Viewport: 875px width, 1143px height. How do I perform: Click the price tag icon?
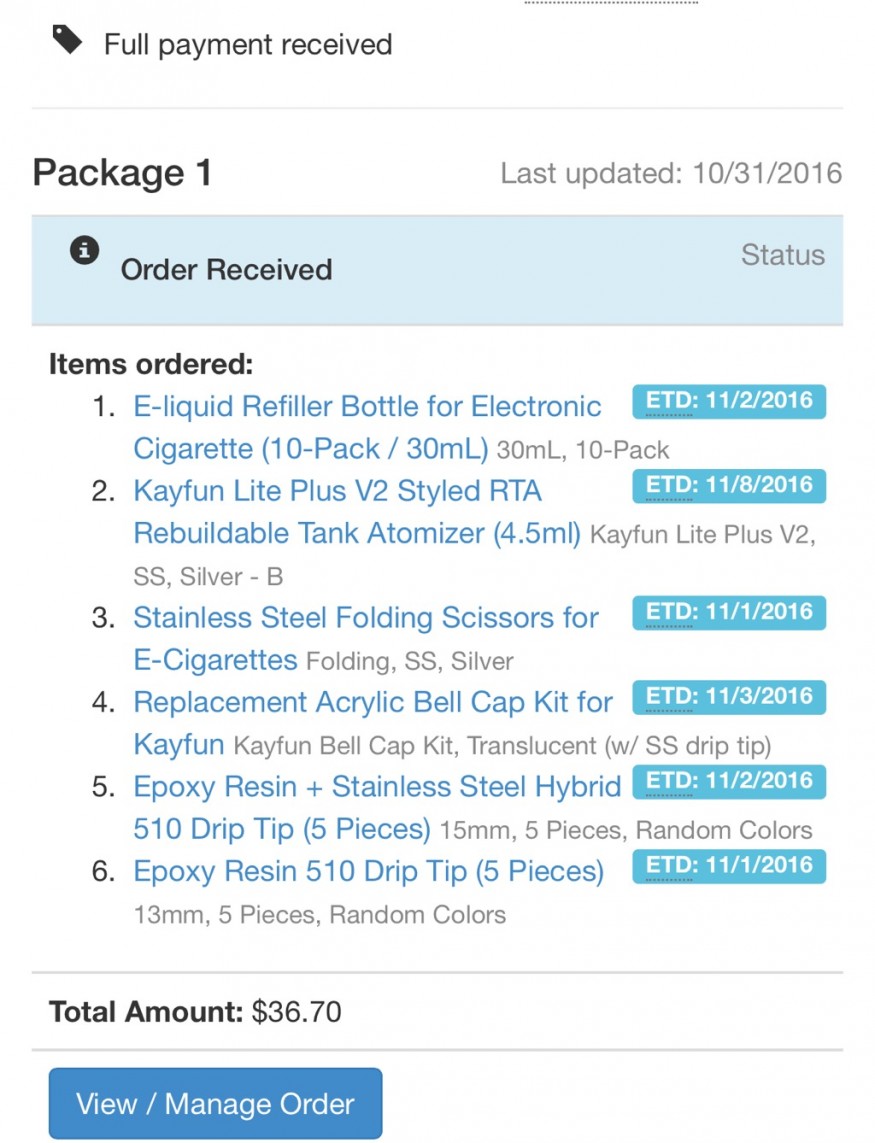pyautogui.click(x=67, y=41)
